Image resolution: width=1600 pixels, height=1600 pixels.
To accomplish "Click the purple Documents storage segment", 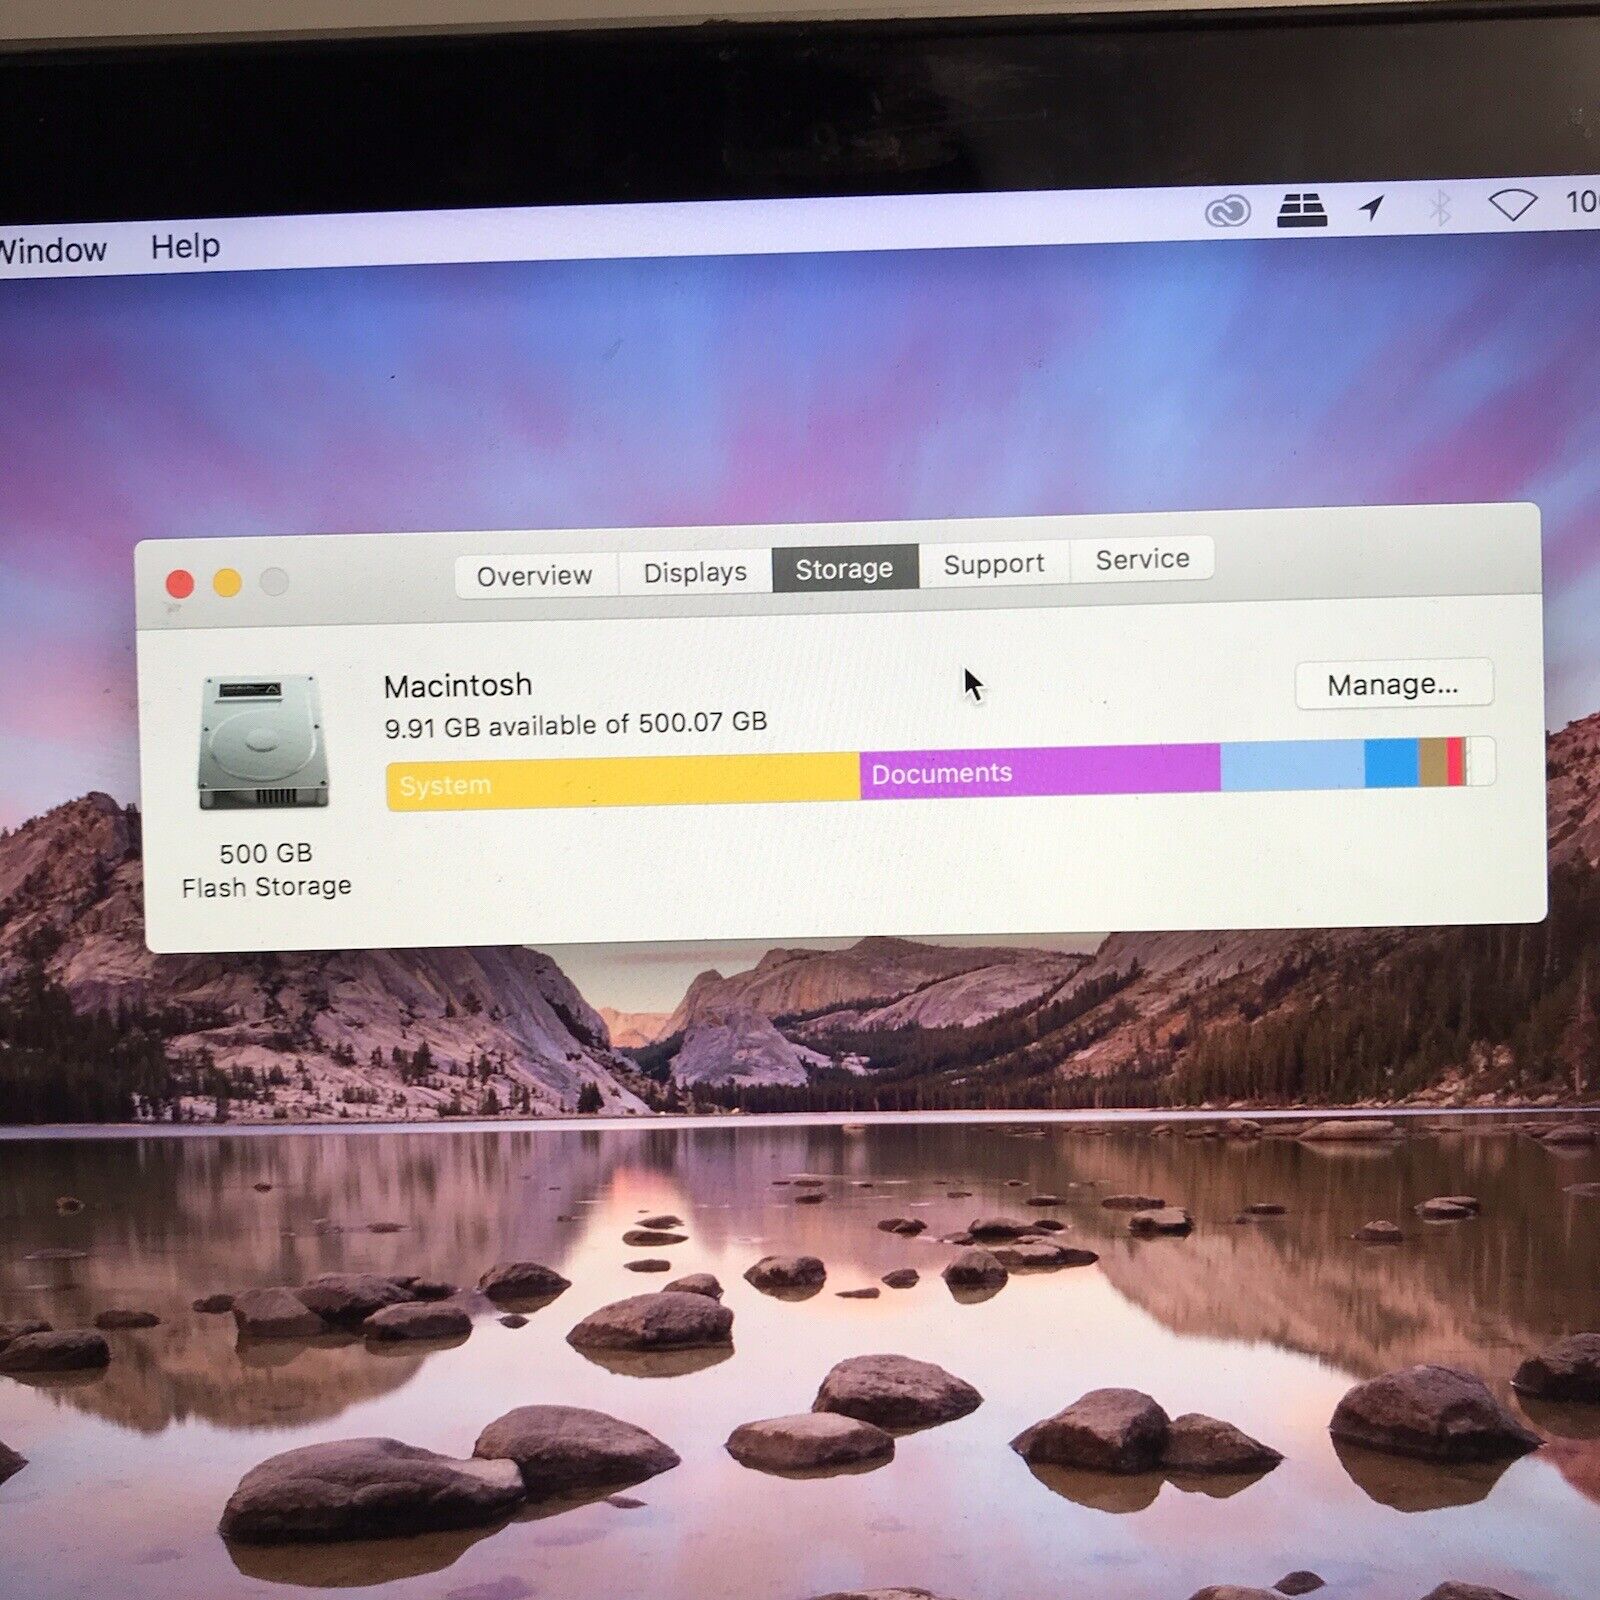I will 1040,770.
